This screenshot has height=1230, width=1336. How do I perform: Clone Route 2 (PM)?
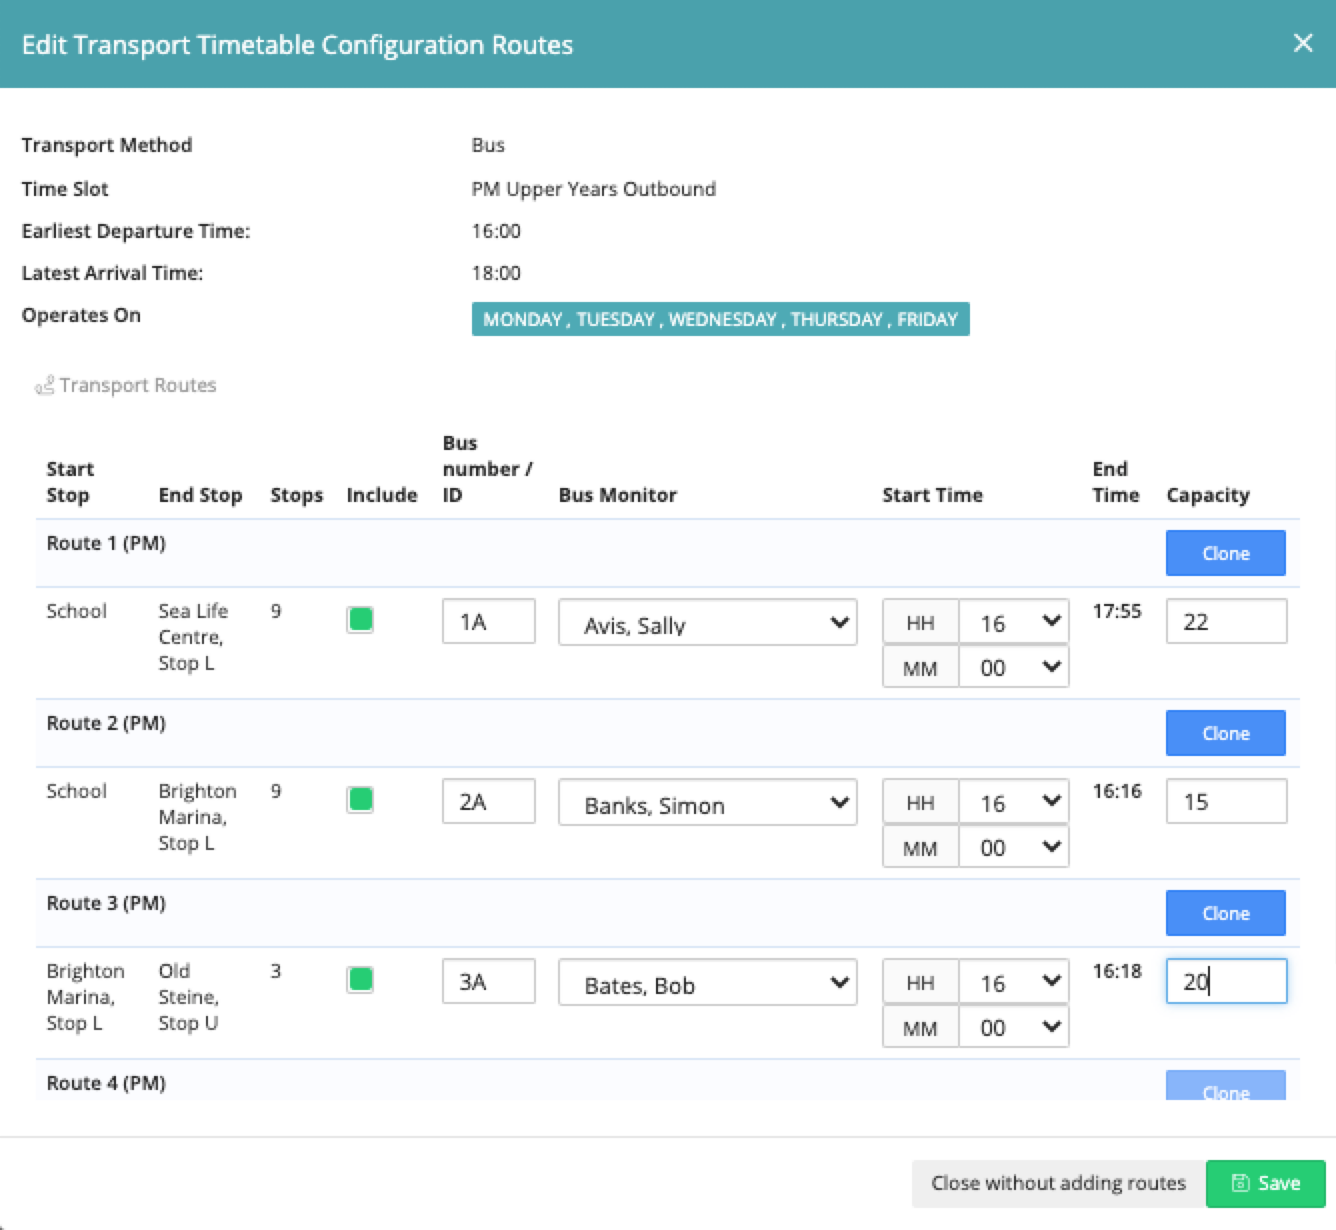pyautogui.click(x=1225, y=733)
